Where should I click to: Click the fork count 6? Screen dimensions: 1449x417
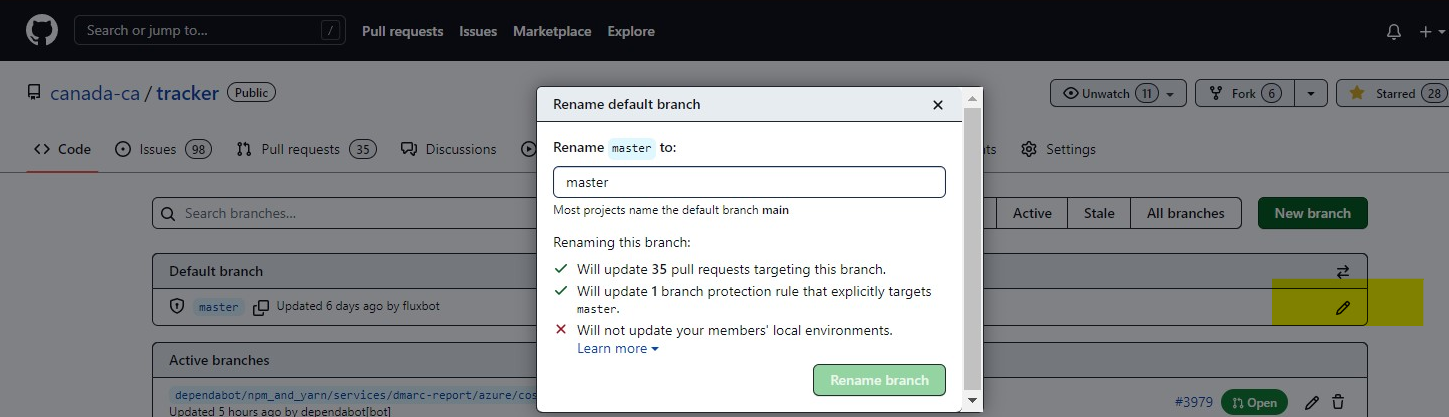pyautogui.click(x=1271, y=93)
